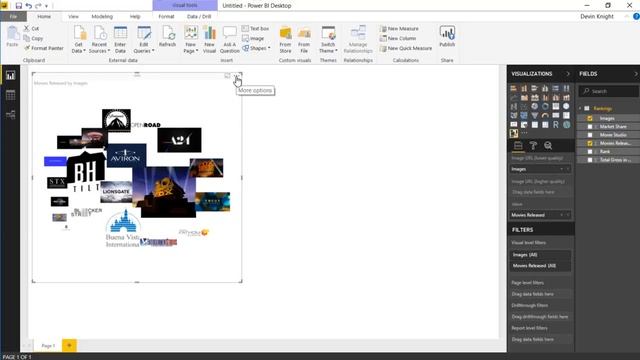
Task: Click New Quick Measure
Action: 406,48
